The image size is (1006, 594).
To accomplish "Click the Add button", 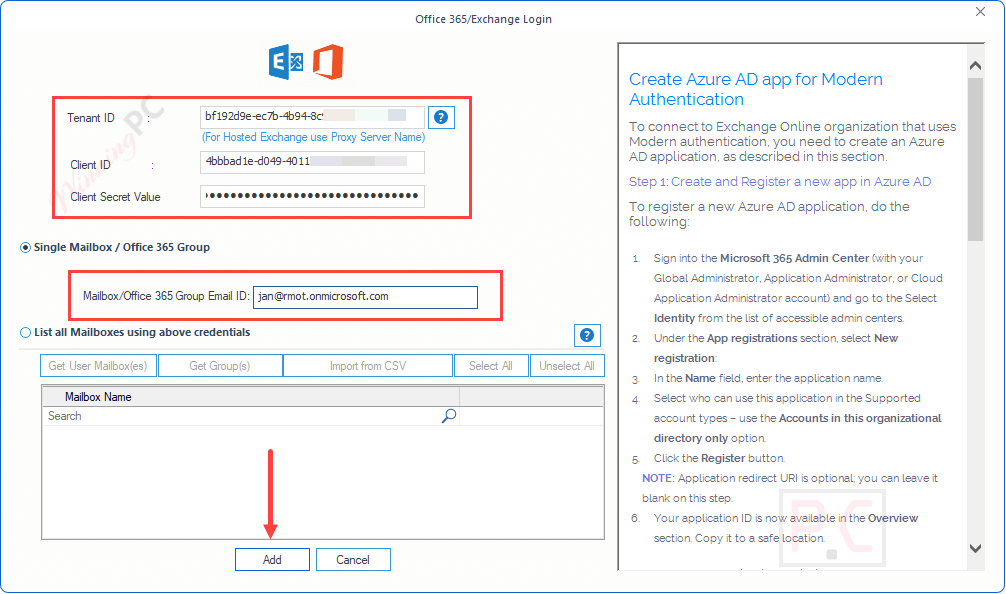I will click(272, 559).
